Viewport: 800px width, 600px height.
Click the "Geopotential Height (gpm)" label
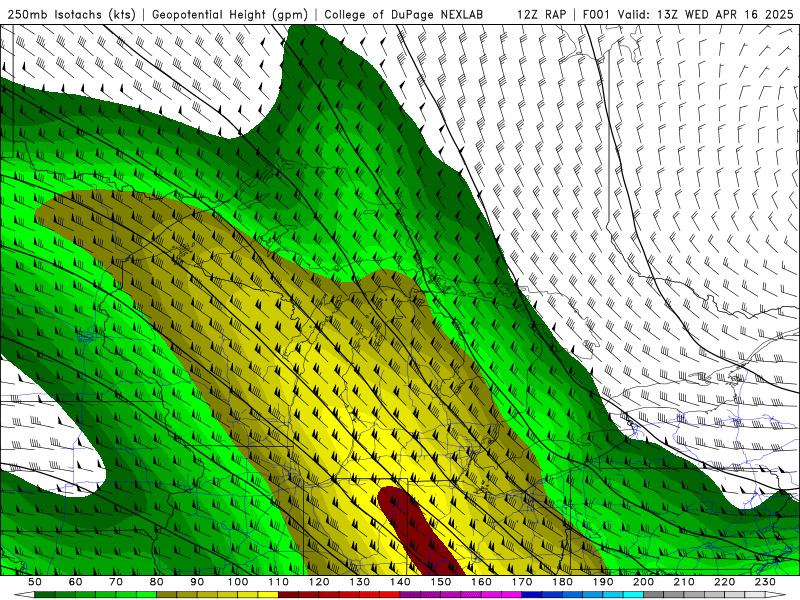[x=230, y=15]
